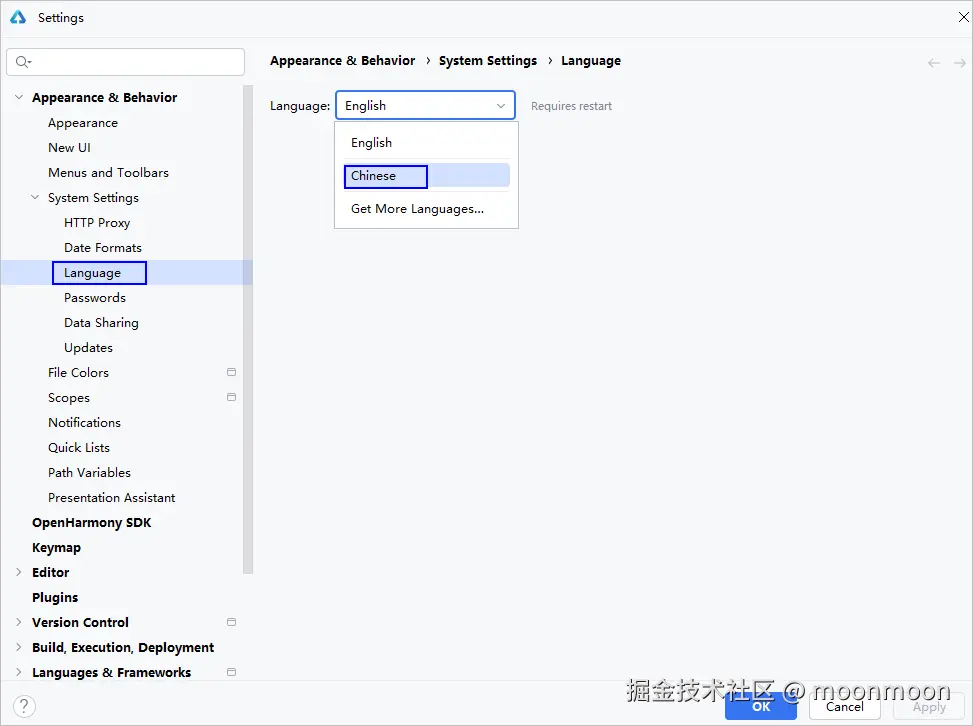Open the Language combo box

(425, 105)
